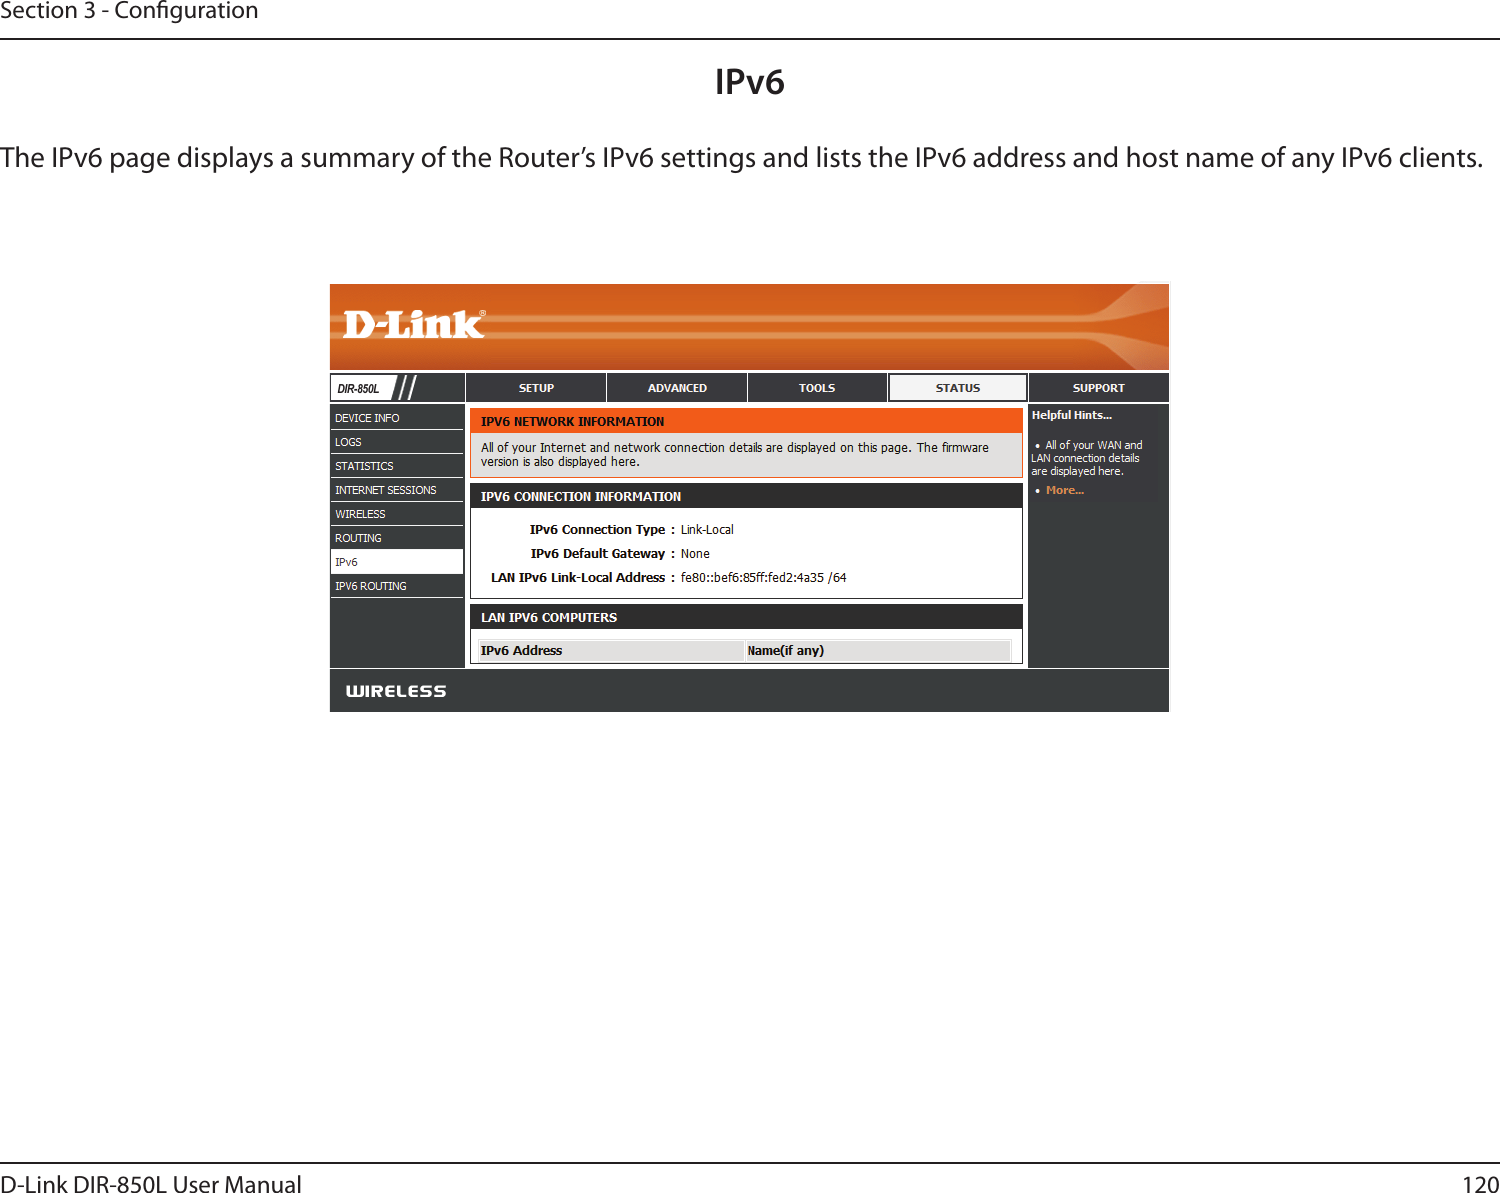Select the IPv6 sidebar item
Image resolution: width=1500 pixels, height=1193 pixels.
click(397, 562)
